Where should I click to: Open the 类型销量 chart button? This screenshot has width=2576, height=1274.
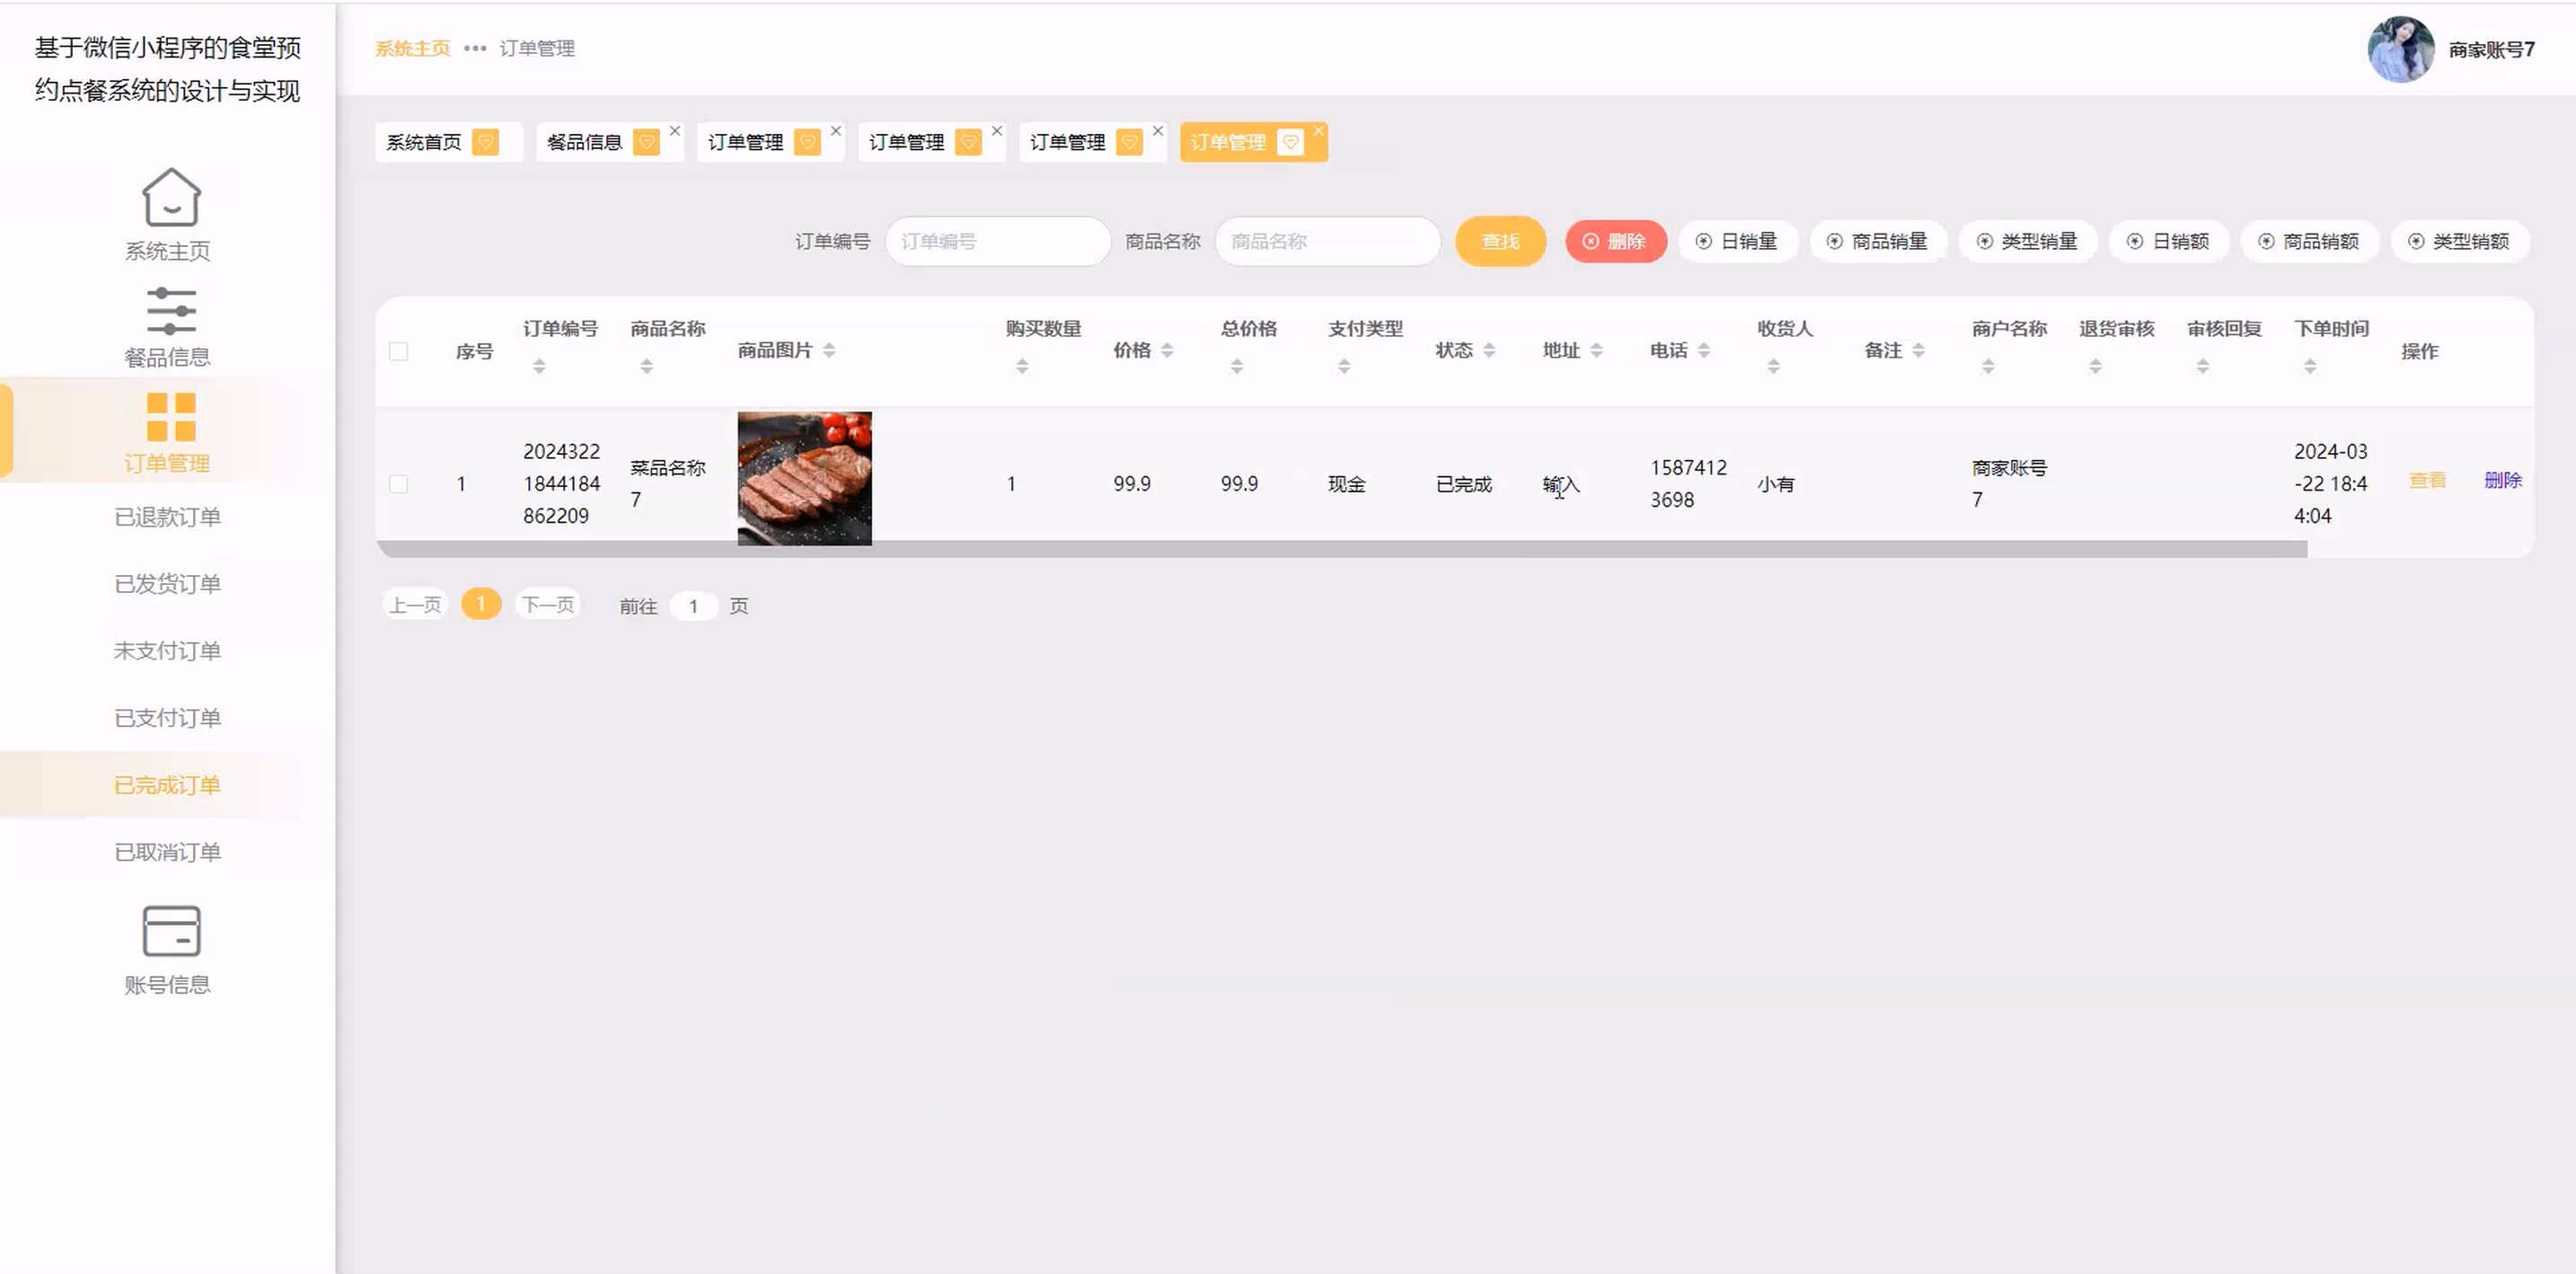(2027, 241)
